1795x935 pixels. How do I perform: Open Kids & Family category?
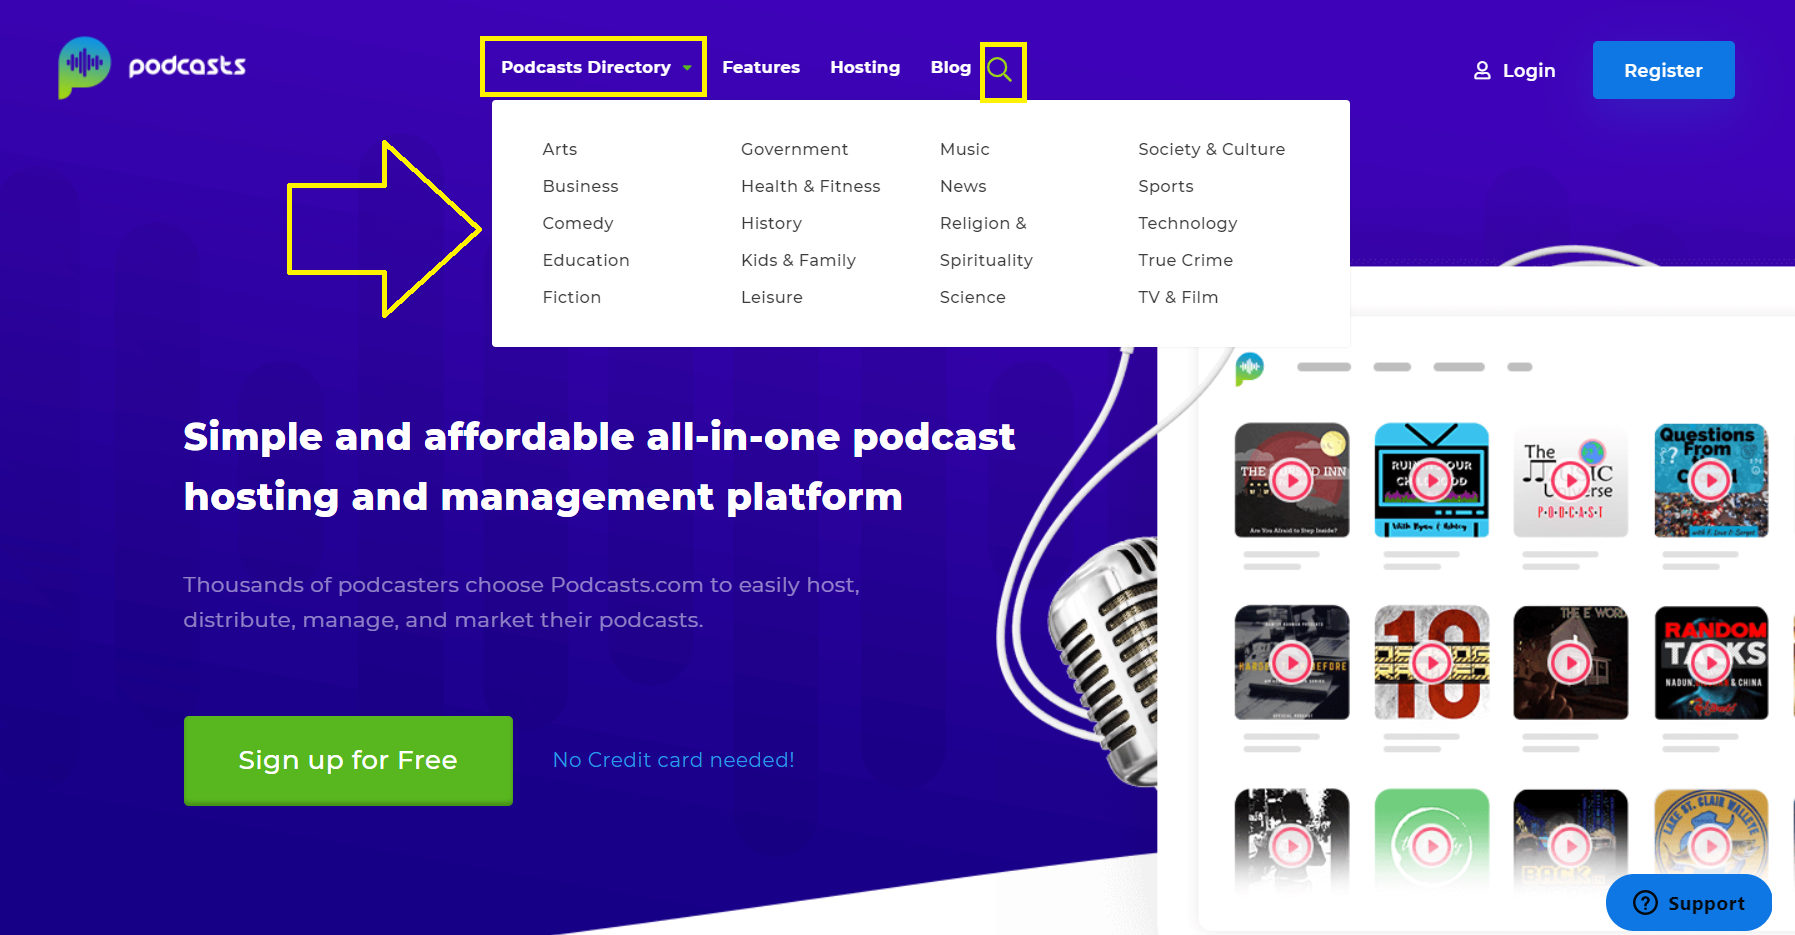[798, 260]
